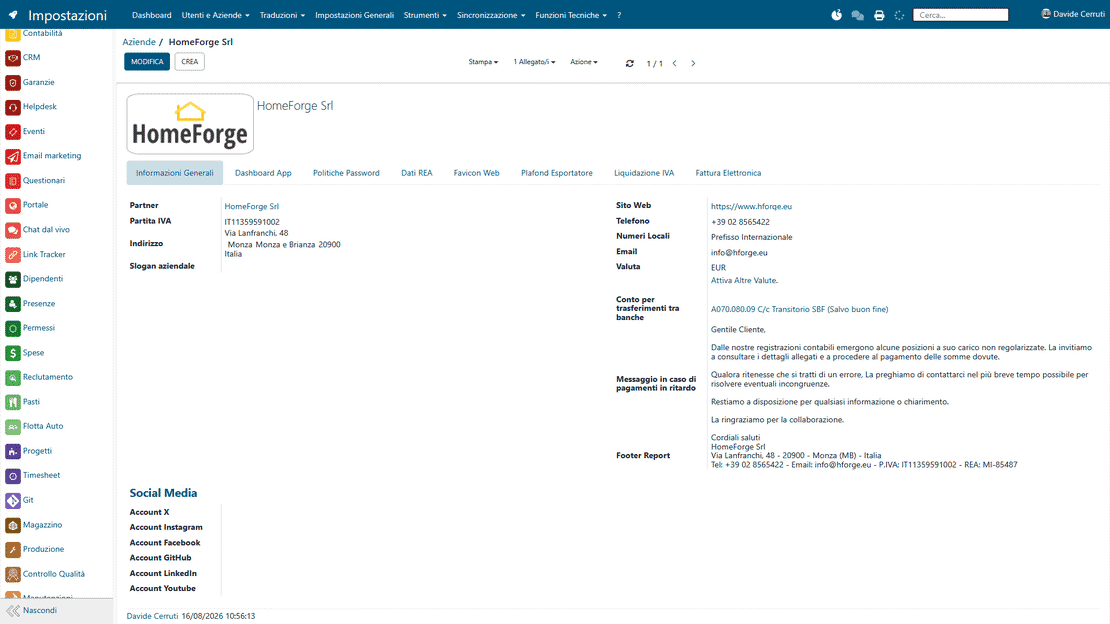The width and height of the screenshot is (1110, 624).
Task: Open the Portale app icon
Action: click(x=13, y=205)
